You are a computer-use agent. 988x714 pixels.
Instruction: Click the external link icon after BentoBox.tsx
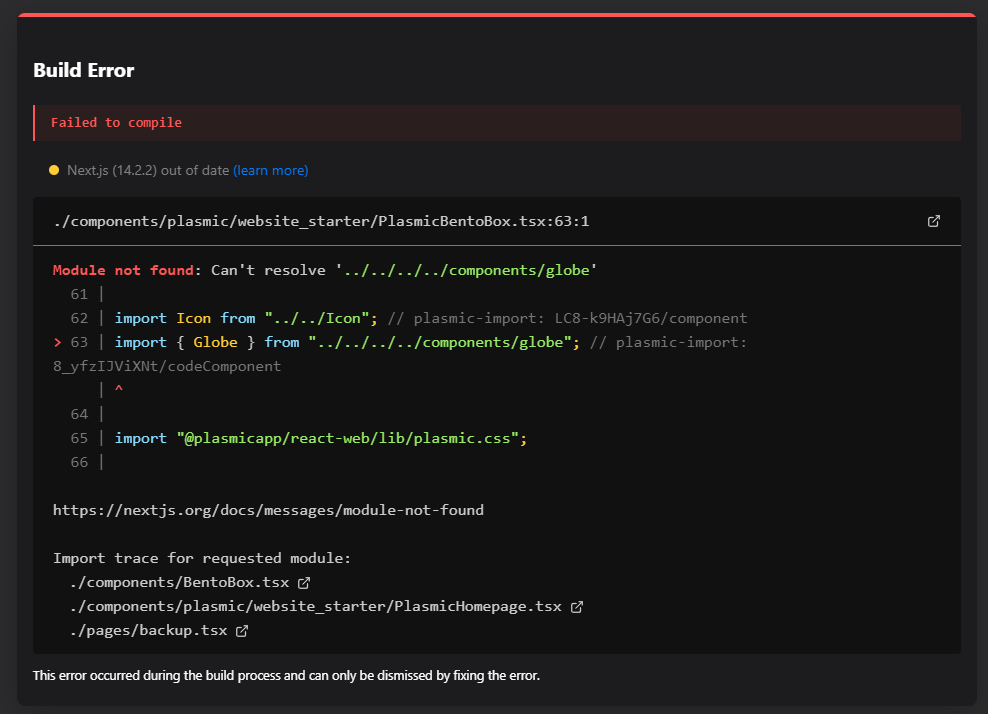tap(304, 582)
